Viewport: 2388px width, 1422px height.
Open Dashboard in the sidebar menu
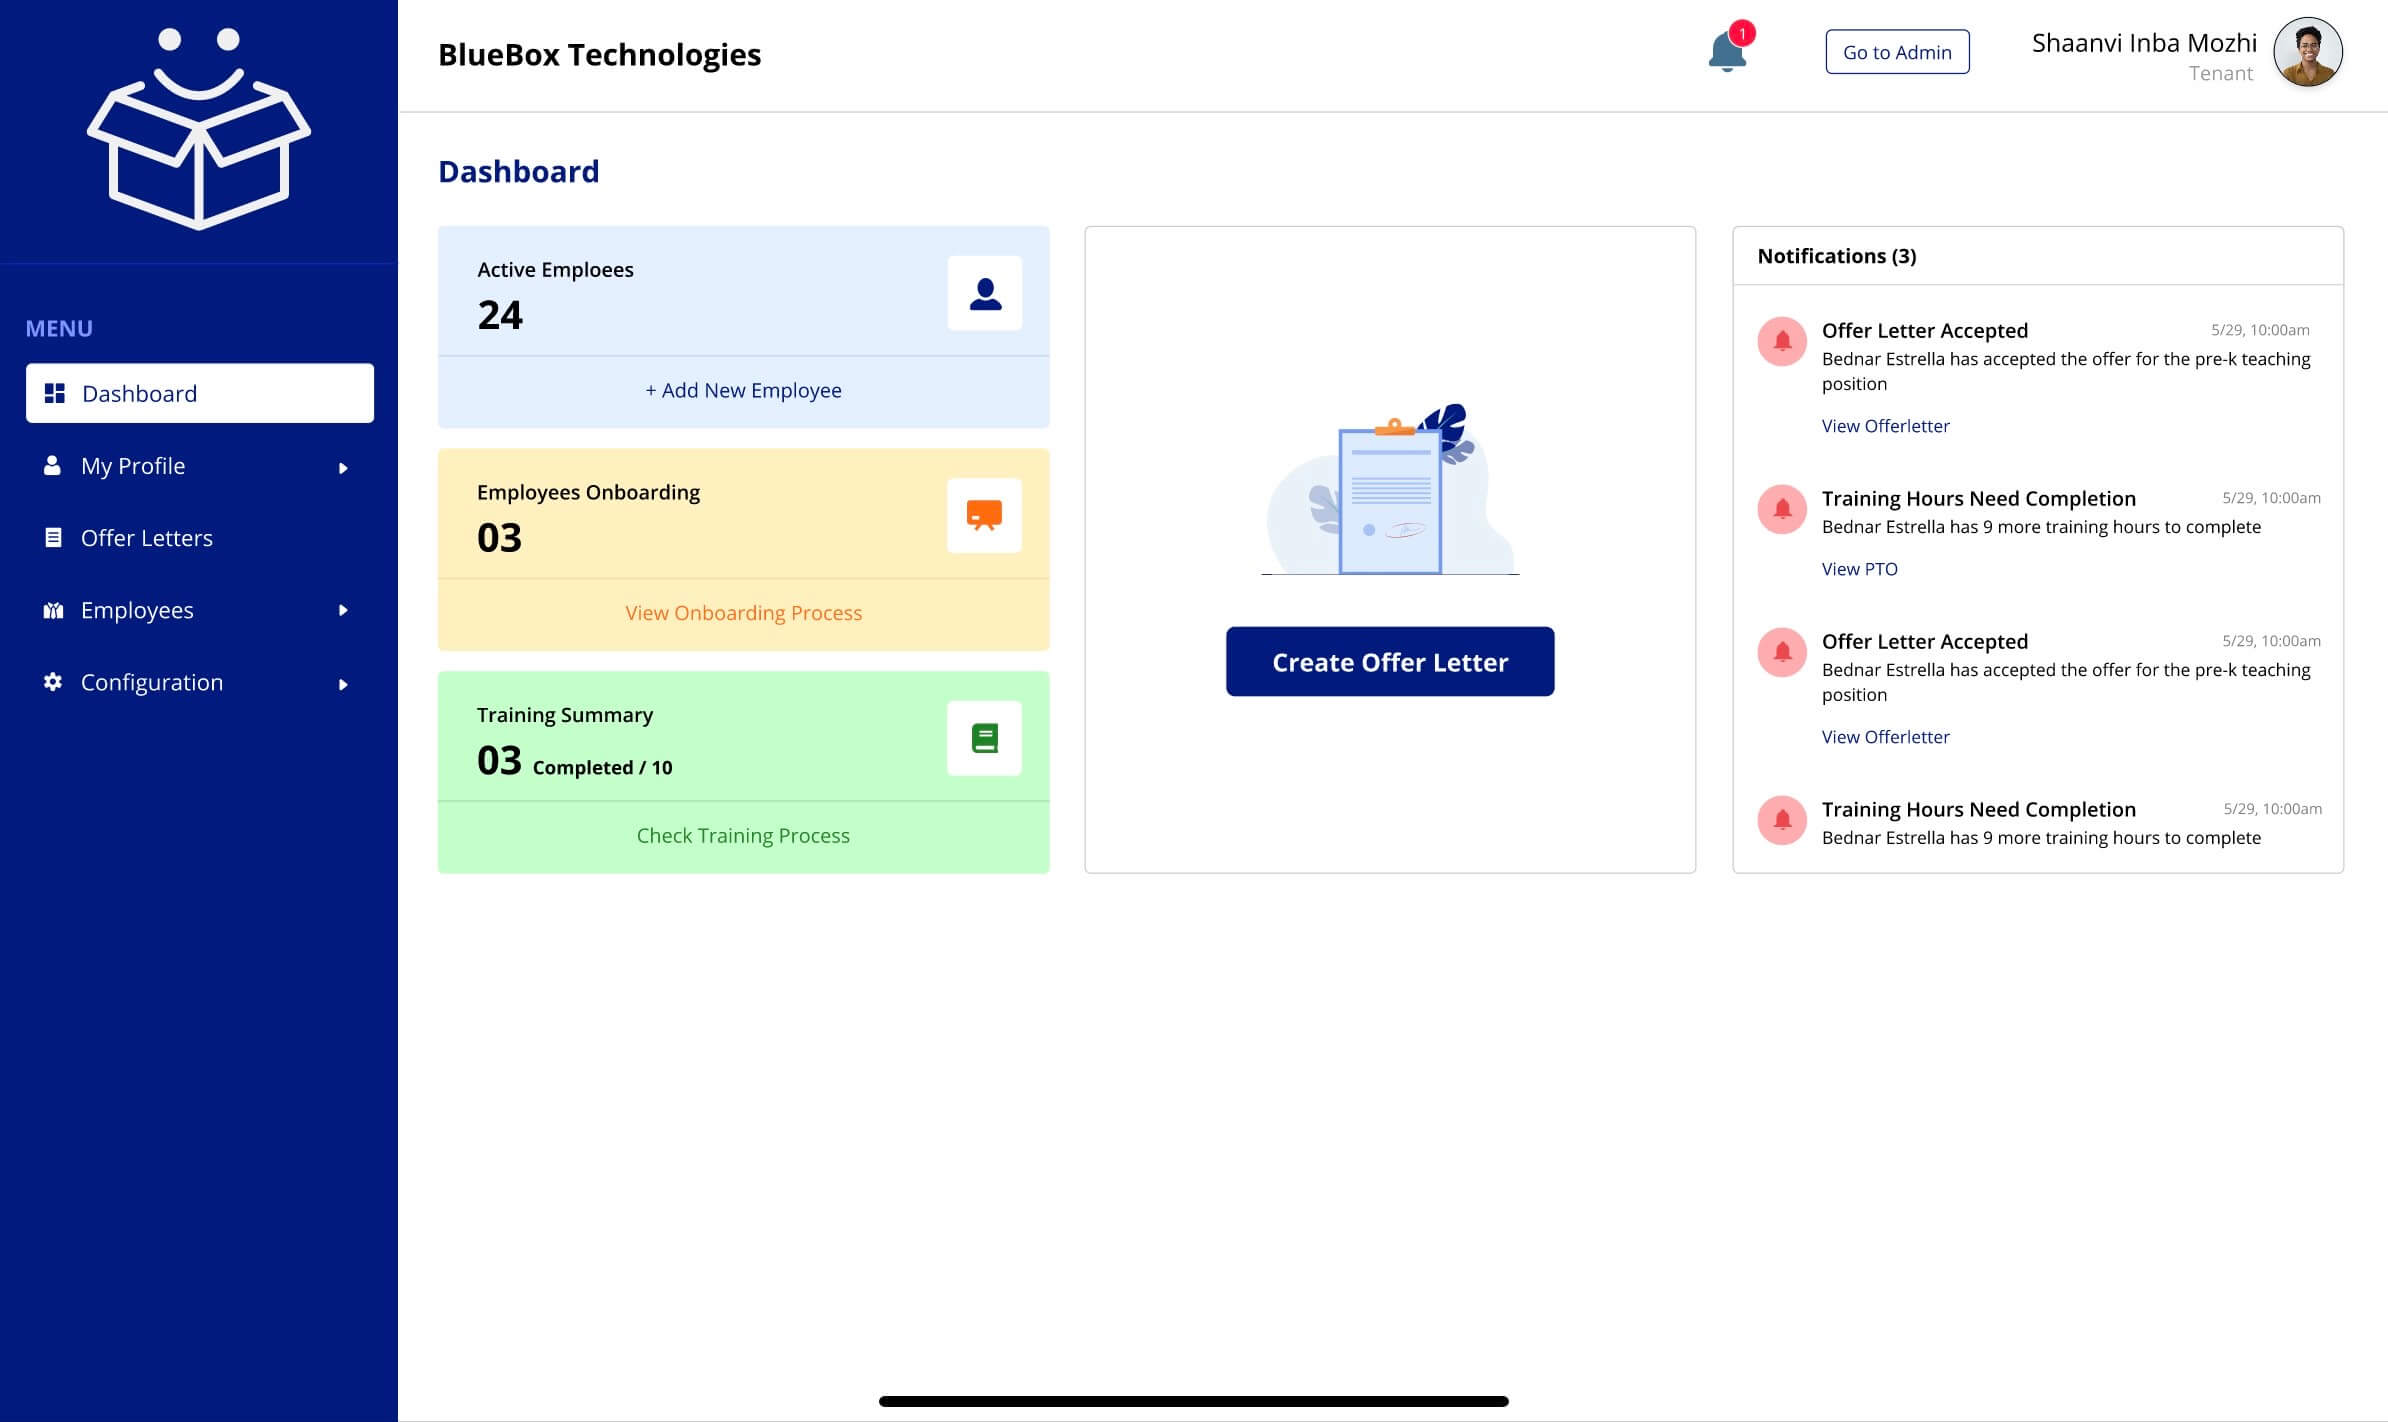point(200,393)
